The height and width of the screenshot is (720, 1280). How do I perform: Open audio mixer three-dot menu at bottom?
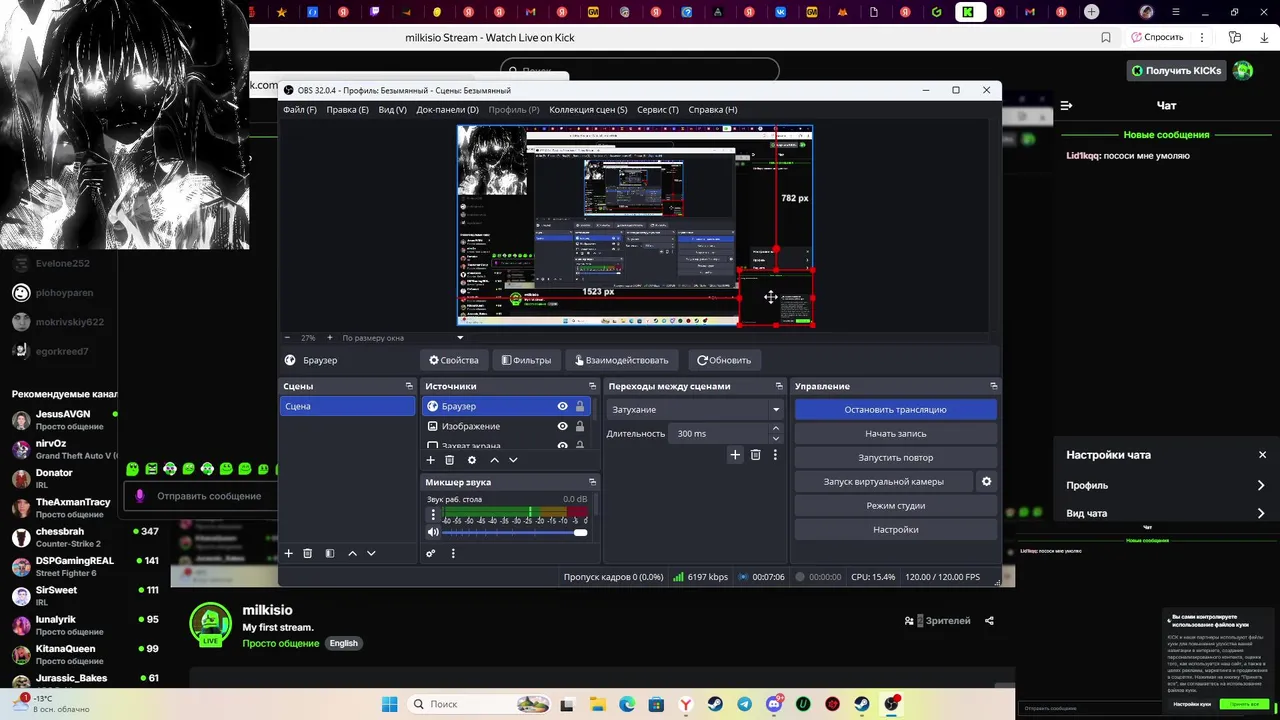click(x=453, y=553)
